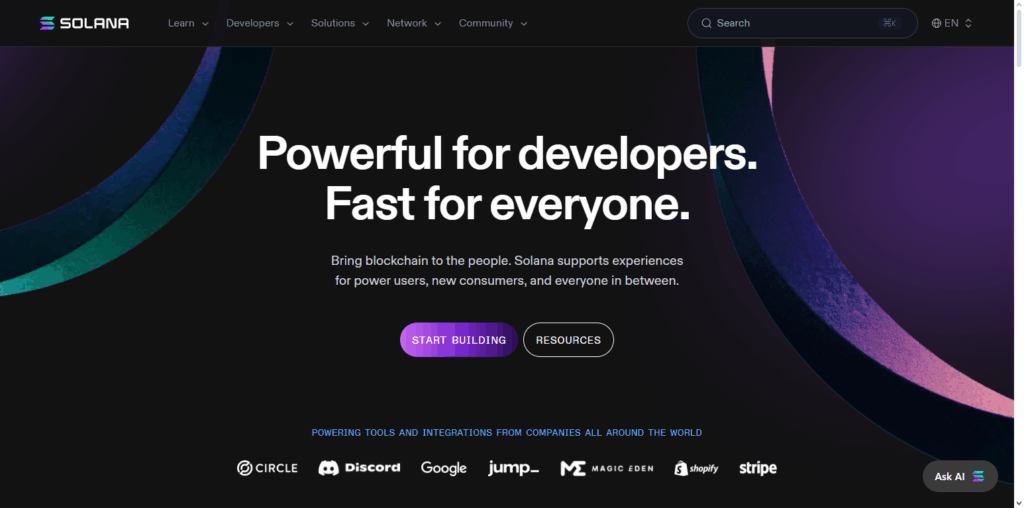Open the Solutions navigation menu
The image size is (1024, 508).
340,23
